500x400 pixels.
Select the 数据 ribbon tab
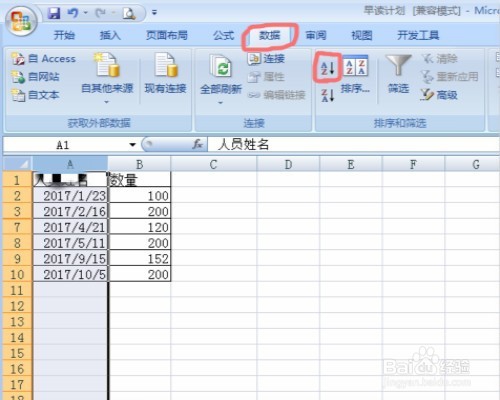point(270,35)
